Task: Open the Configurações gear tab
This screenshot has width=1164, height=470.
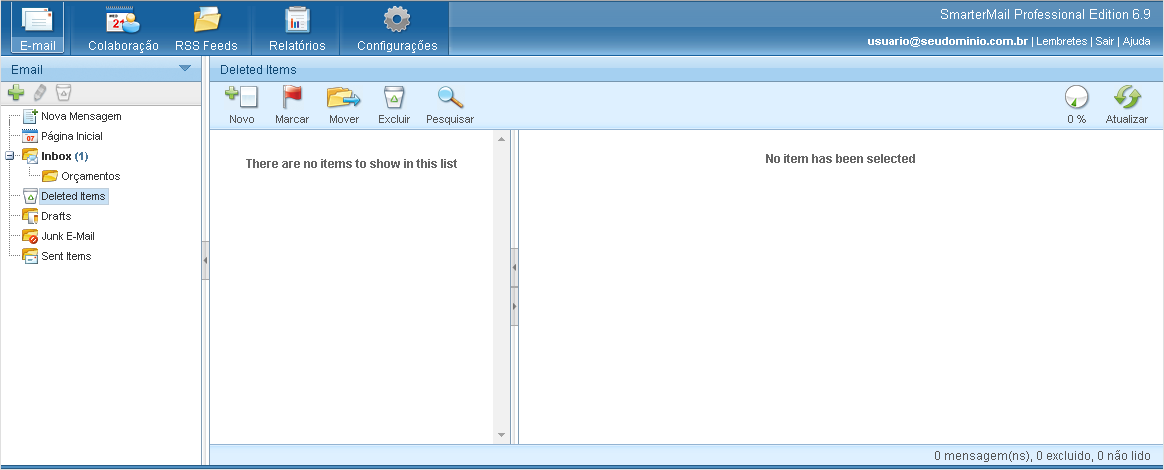Action: click(x=397, y=28)
